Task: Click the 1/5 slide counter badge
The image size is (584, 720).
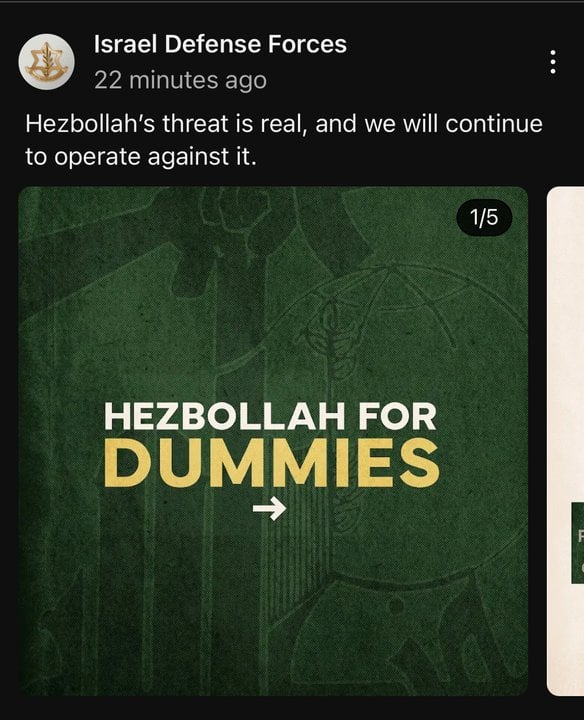Action: tap(484, 217)
